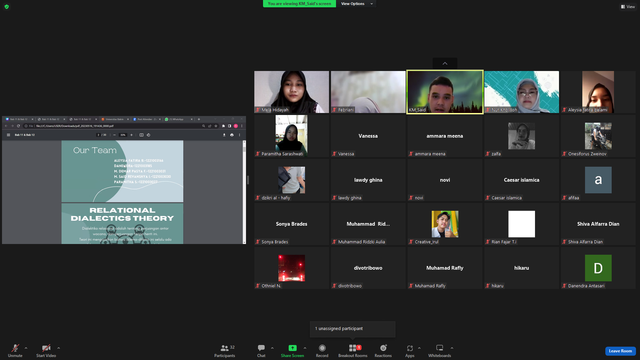Open share screen options arrow
This screenshot has width=640, height=360.
[x=305, y=348]
